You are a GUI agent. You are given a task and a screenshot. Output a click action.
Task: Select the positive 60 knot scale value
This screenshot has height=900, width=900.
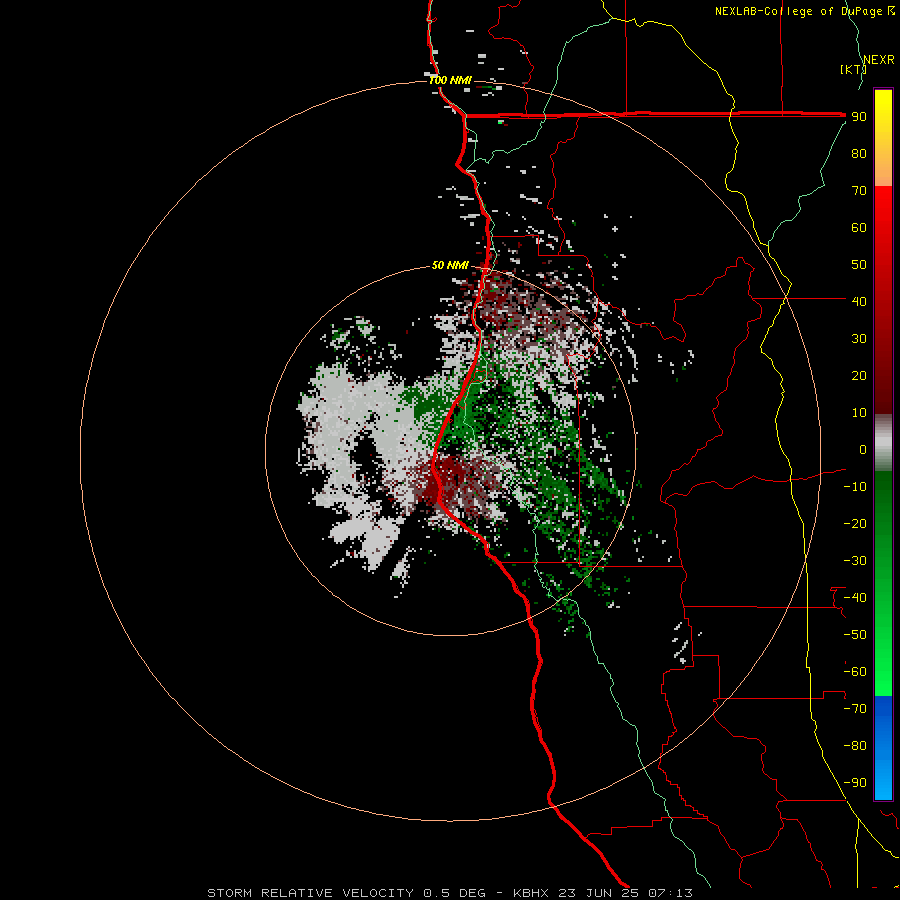point(859,227)
